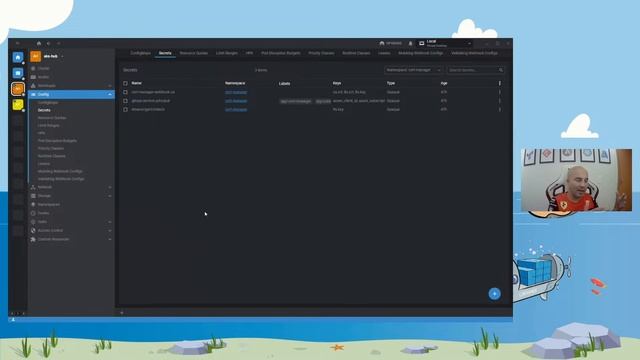Screen dimensions: 640x360
Task: Sort secrets by the Name column
Action: click(137, 83)
